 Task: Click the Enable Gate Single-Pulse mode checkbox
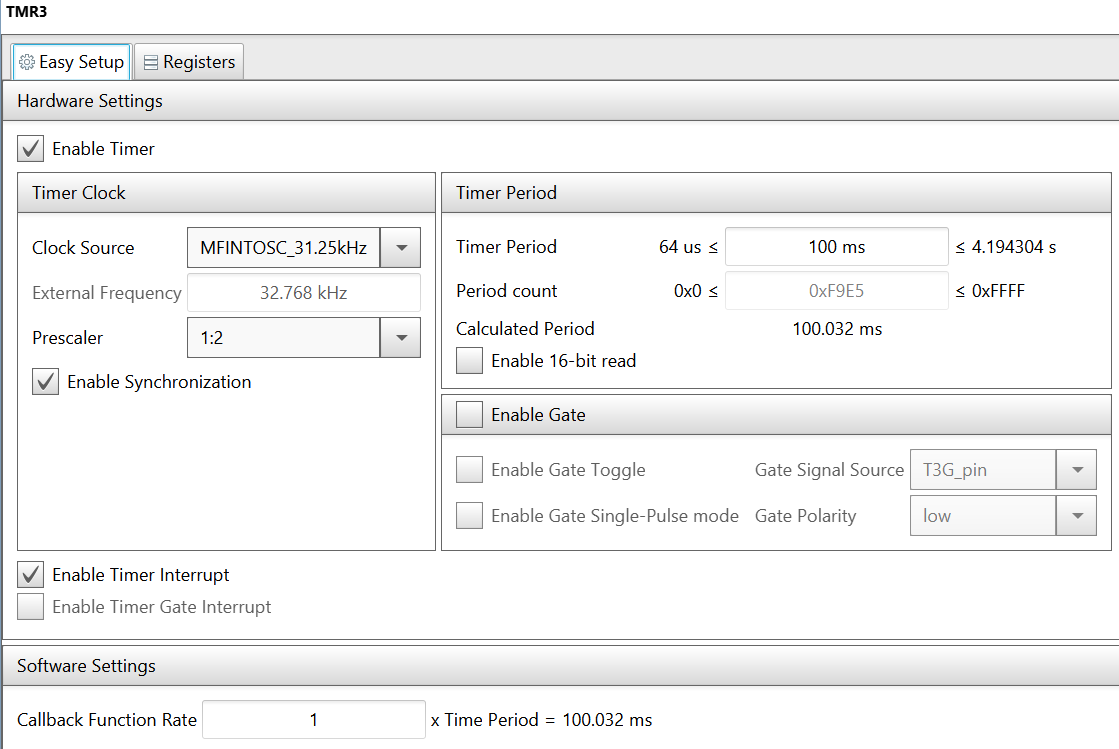469,515
